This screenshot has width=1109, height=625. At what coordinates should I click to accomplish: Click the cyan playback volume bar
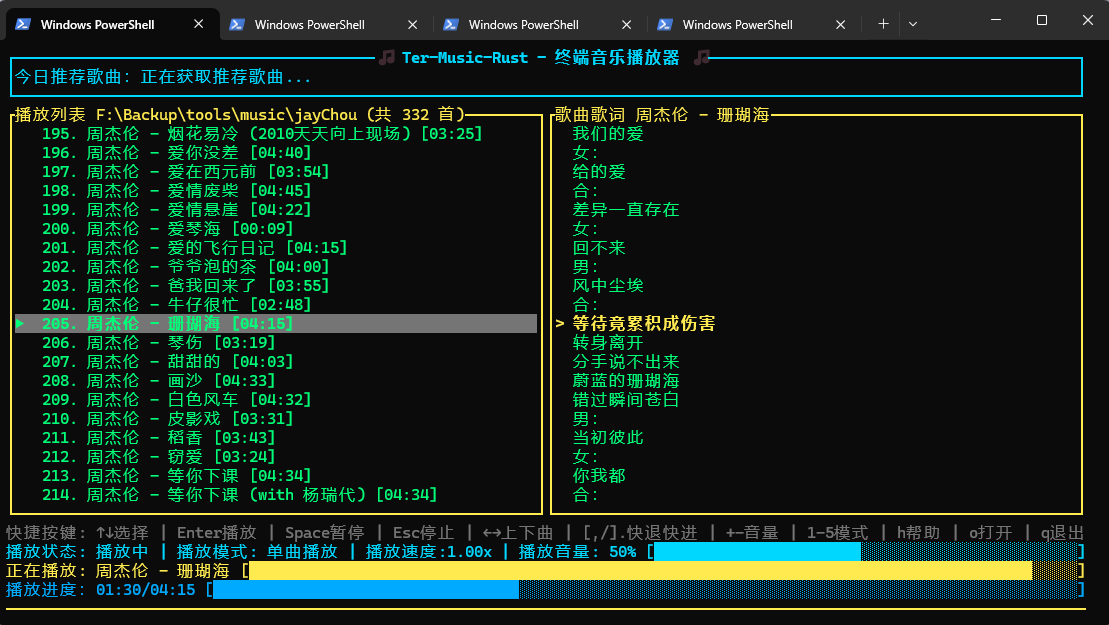point(866,552)
